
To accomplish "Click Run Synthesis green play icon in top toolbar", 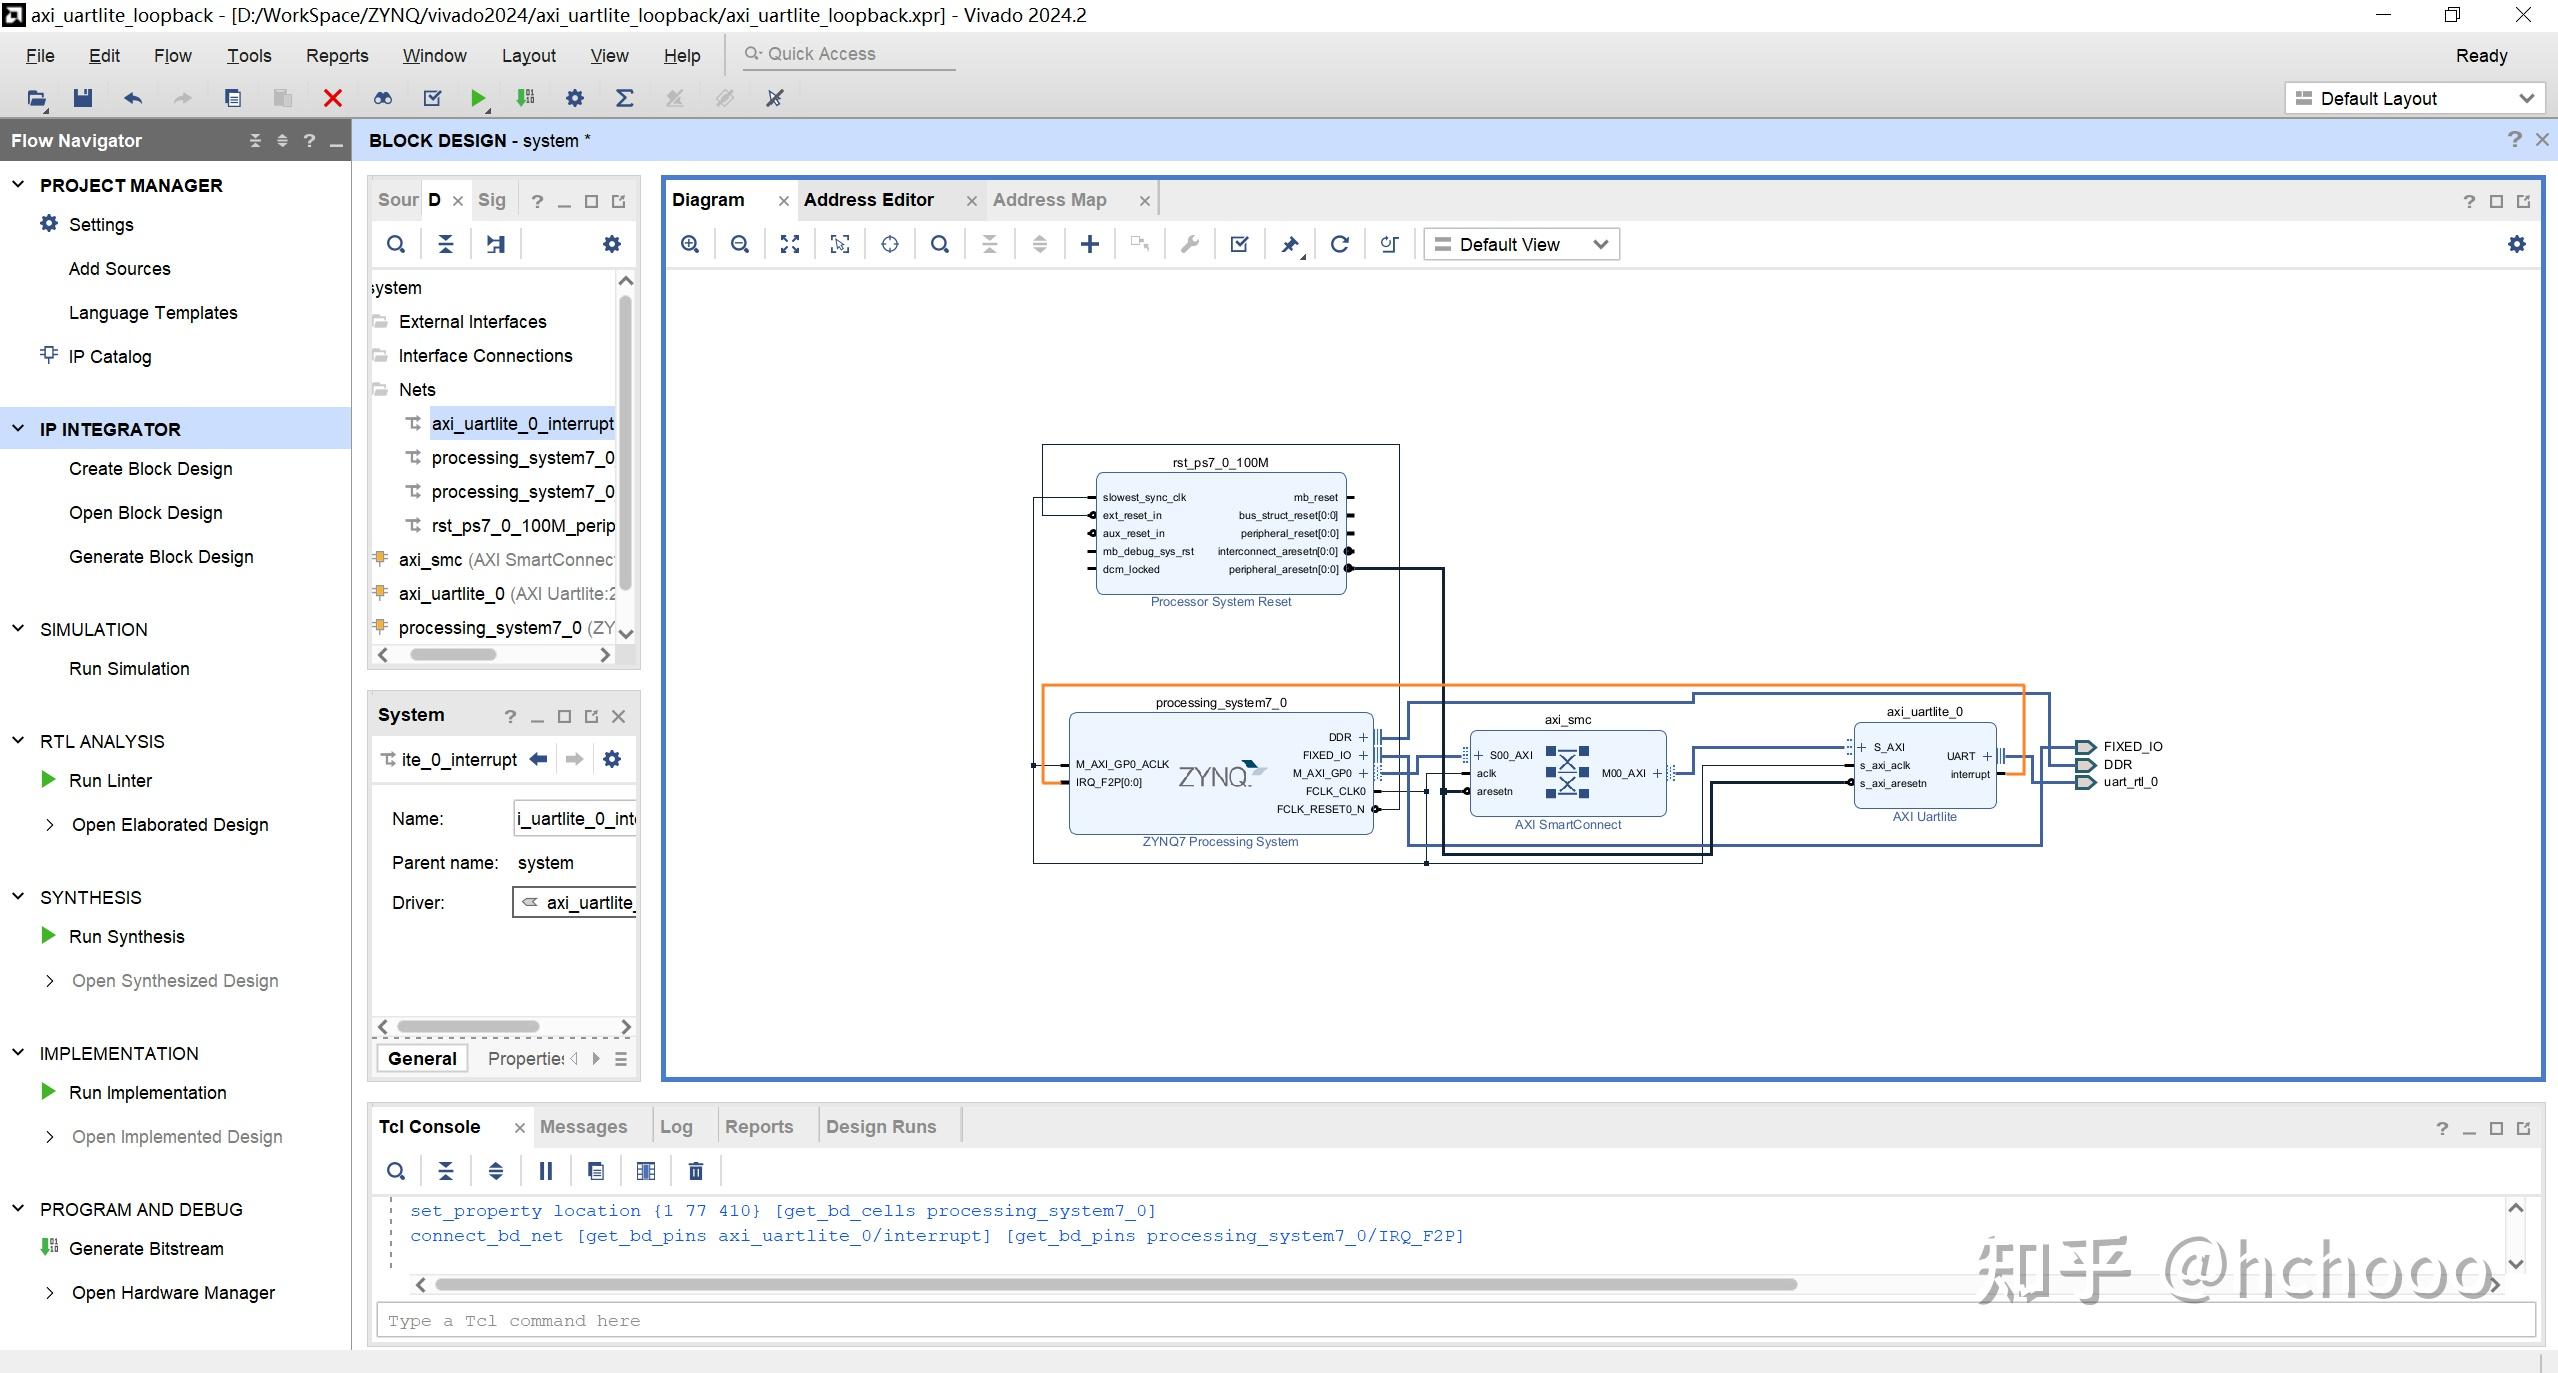I will pos(478,98).
